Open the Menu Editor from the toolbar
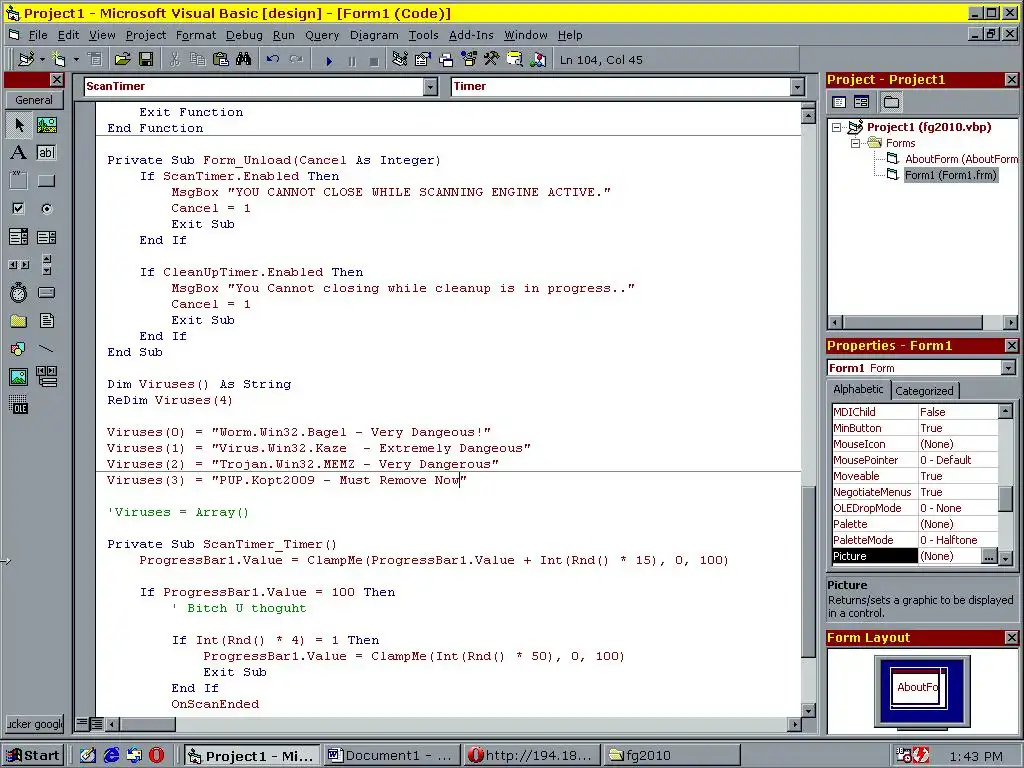The height and width of the screenshot is (768, 1024). [x=95, y=60]
